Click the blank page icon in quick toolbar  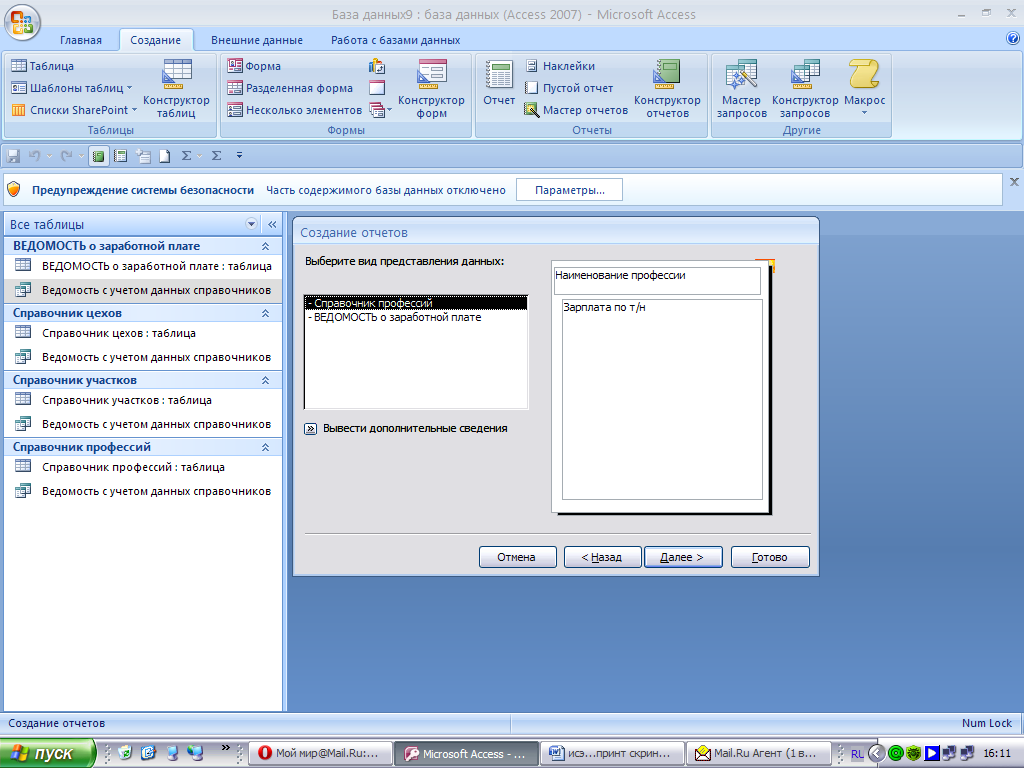(x=165, y=156)
